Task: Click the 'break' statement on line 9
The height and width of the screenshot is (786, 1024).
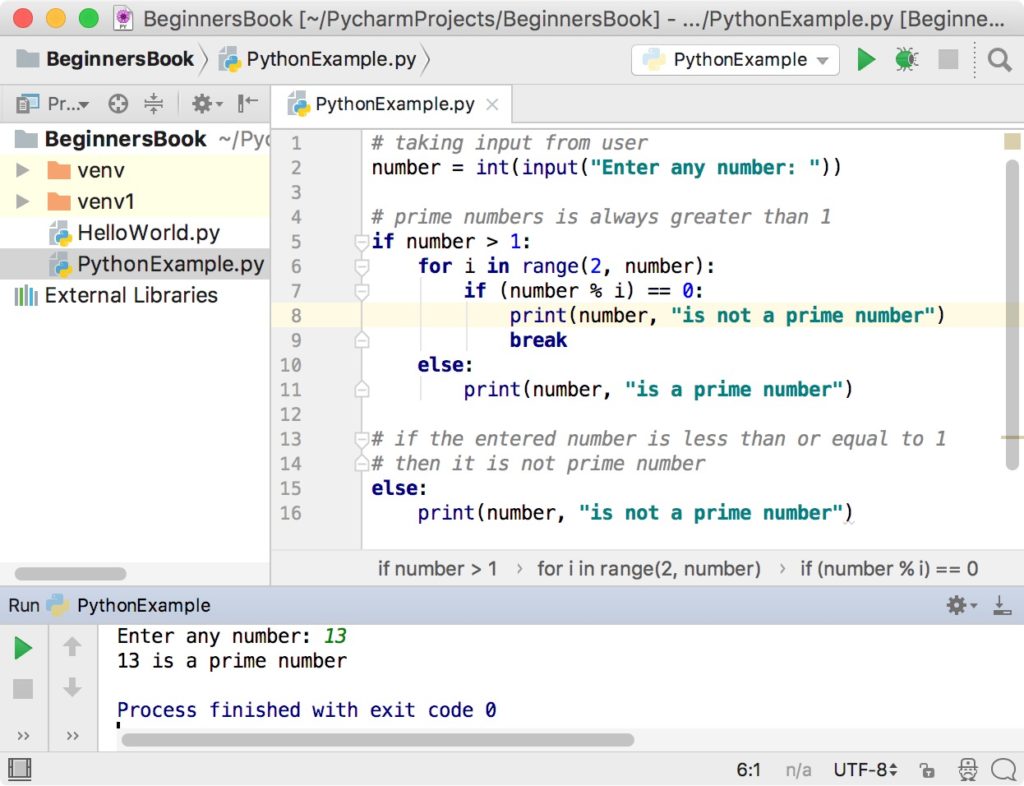Action: coord(538,340)
